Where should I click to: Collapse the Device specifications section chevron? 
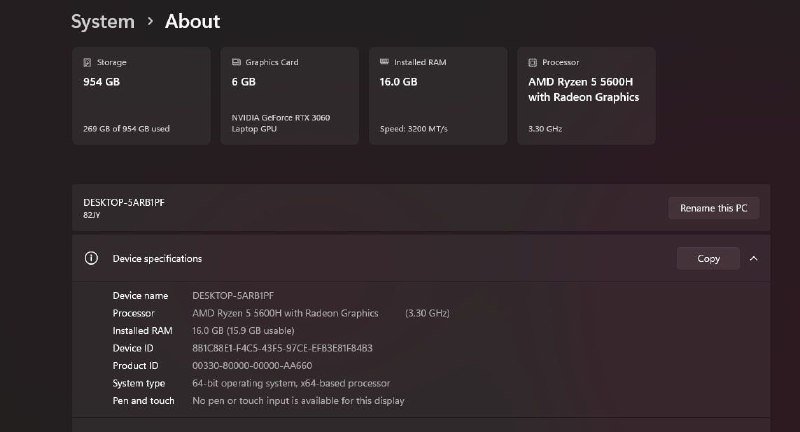click(x=754, y=259)
